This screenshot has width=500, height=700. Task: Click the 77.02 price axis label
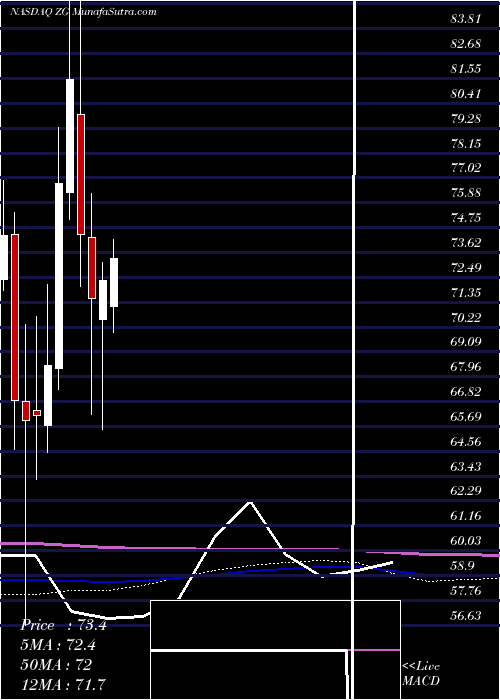tap(466, 168)
